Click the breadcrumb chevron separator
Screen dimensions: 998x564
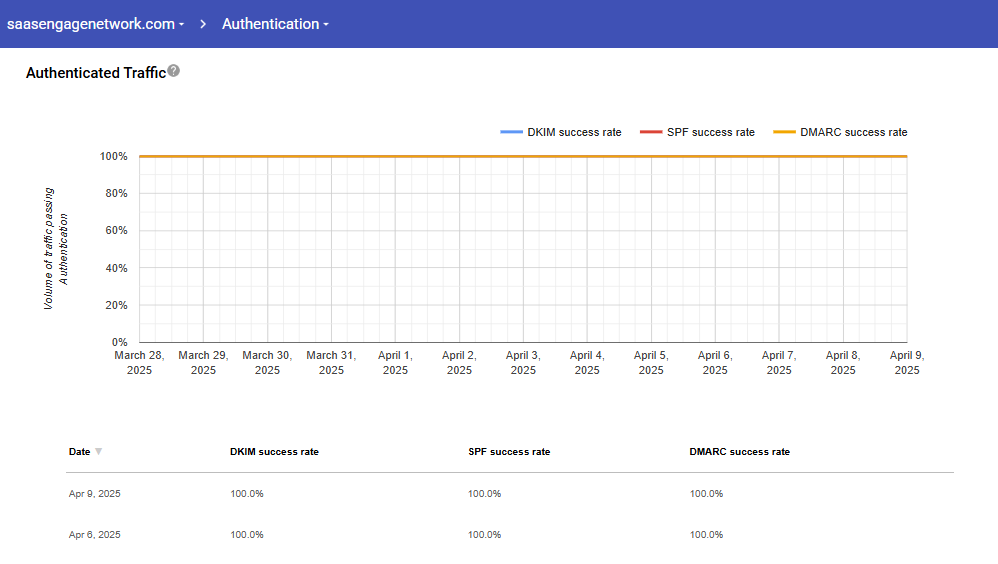coord(203,24)
